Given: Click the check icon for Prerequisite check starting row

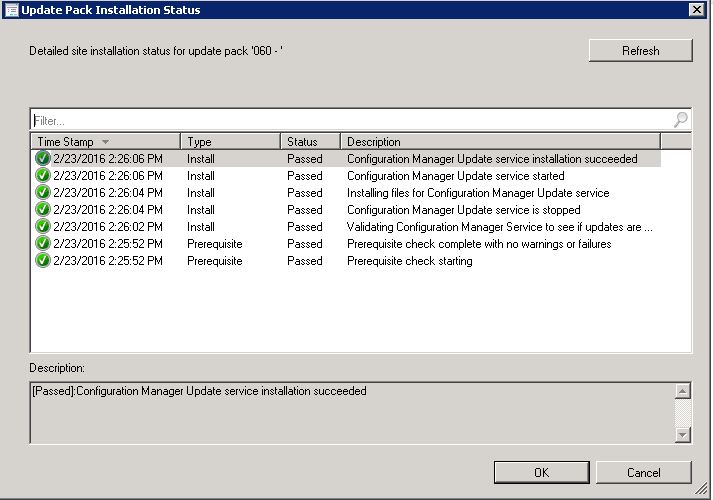Looking at the screenshot, I should (42, 261).
